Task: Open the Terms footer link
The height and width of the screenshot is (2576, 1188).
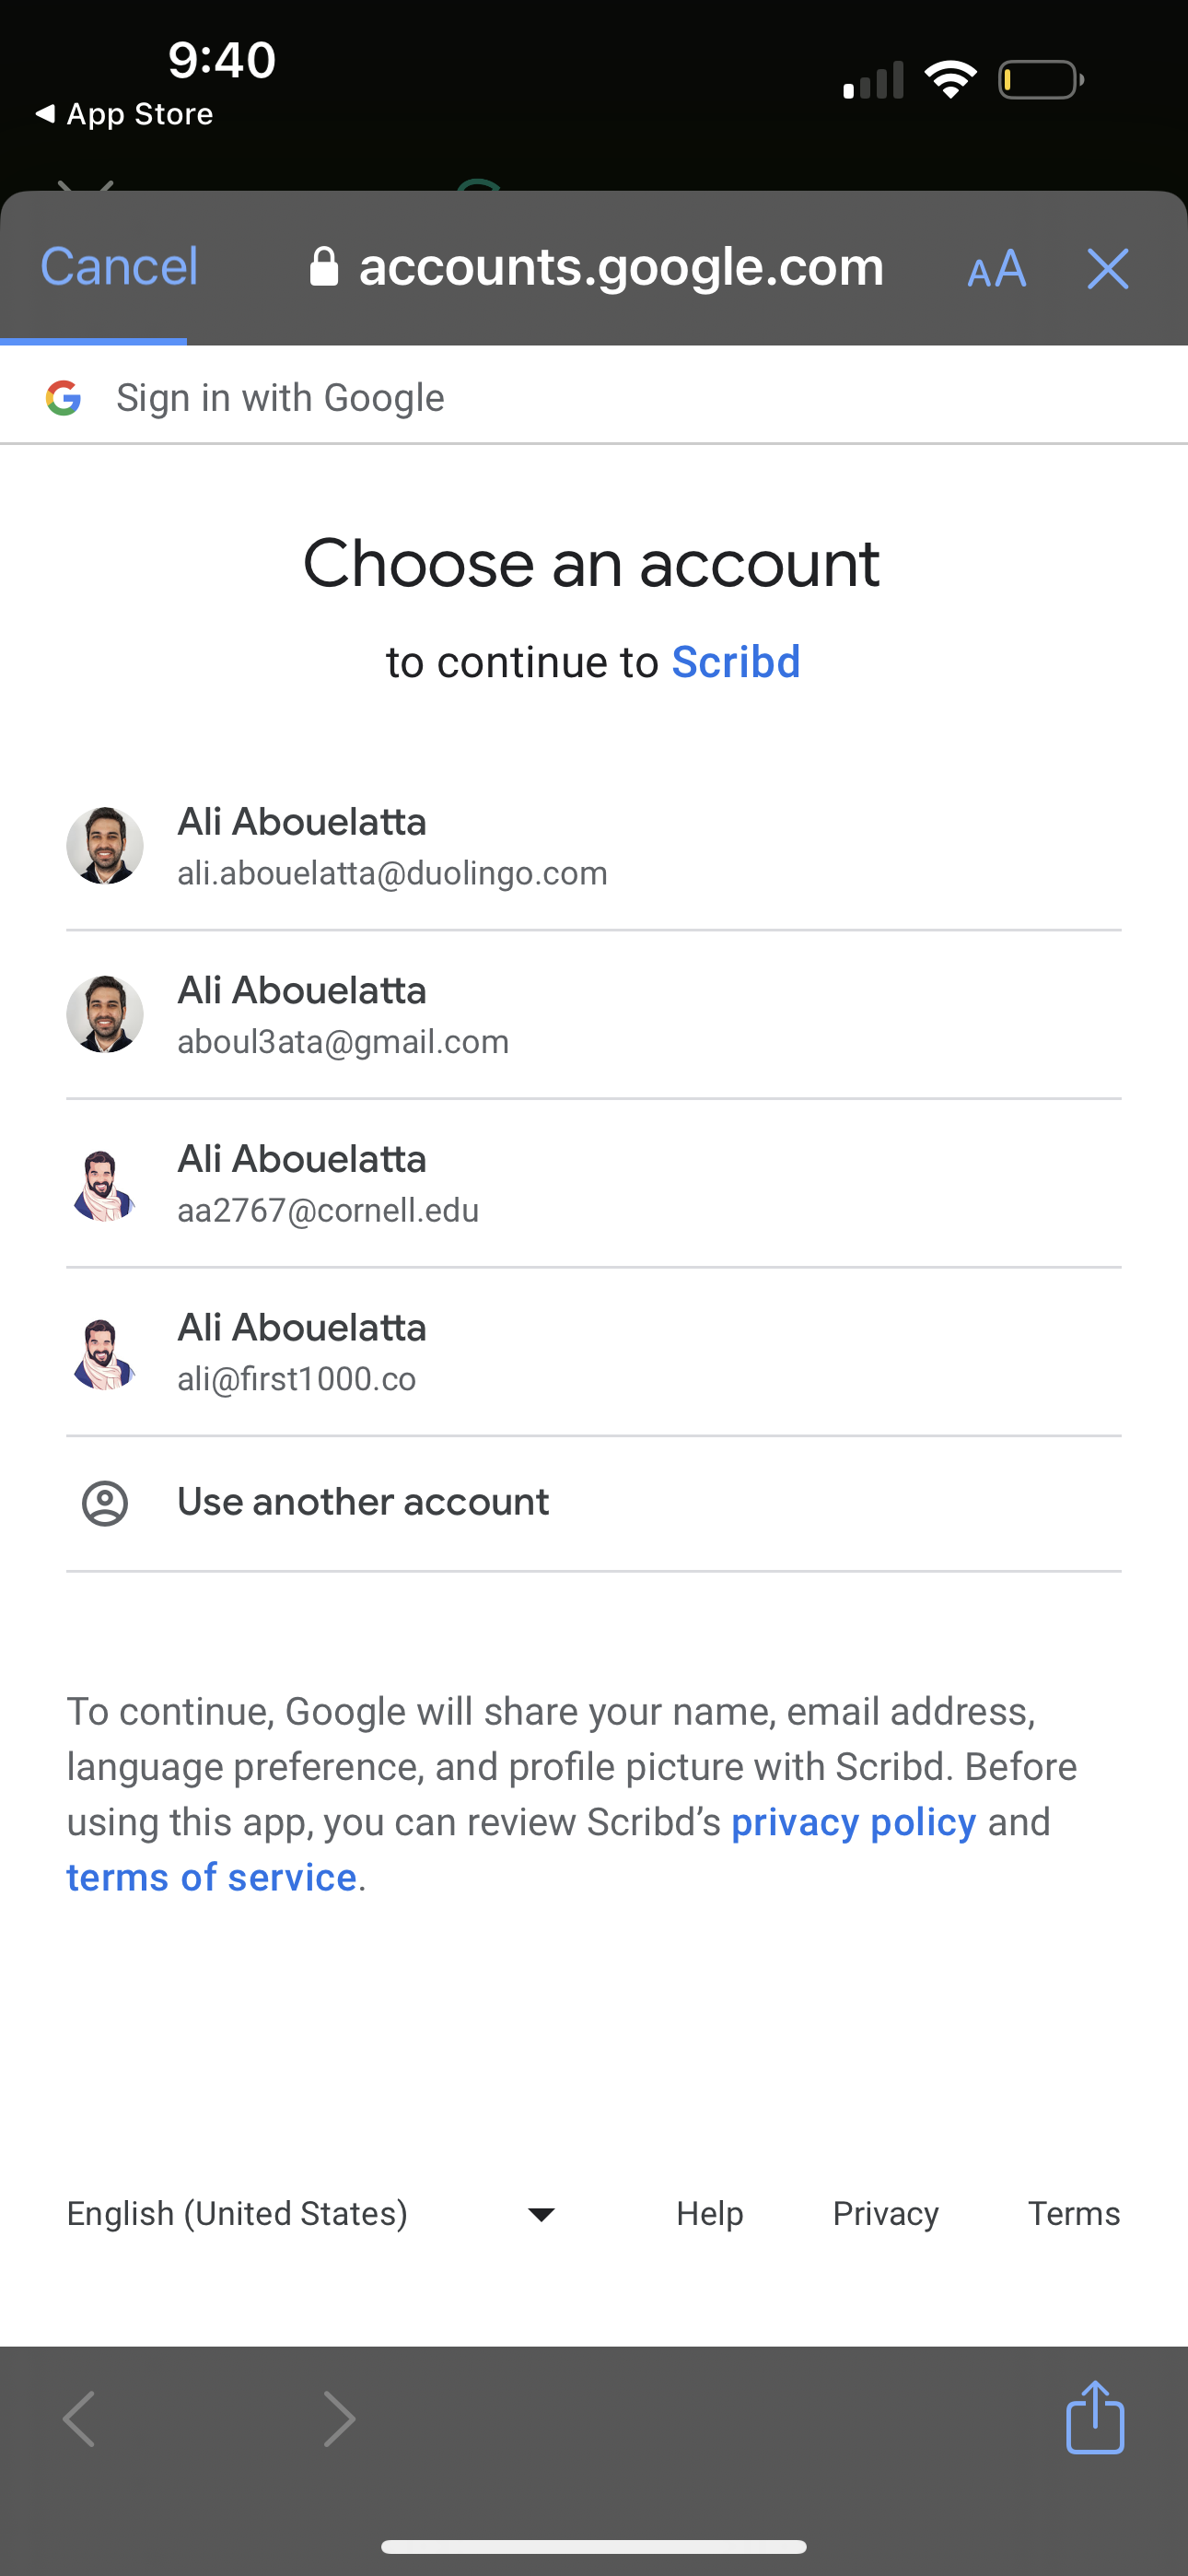Action: point(1073,2214)
